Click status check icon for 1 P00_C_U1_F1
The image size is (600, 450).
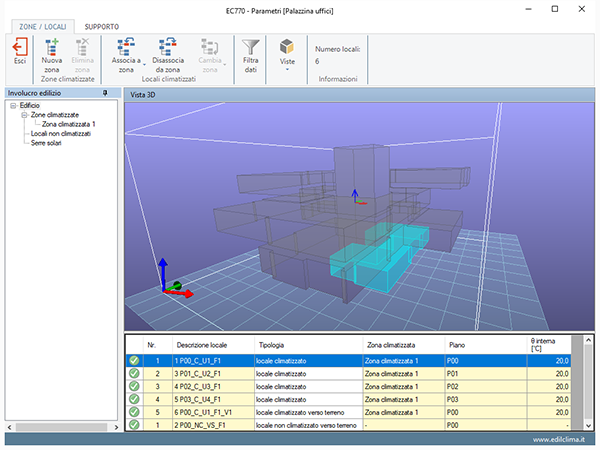(x=134, y=360)
